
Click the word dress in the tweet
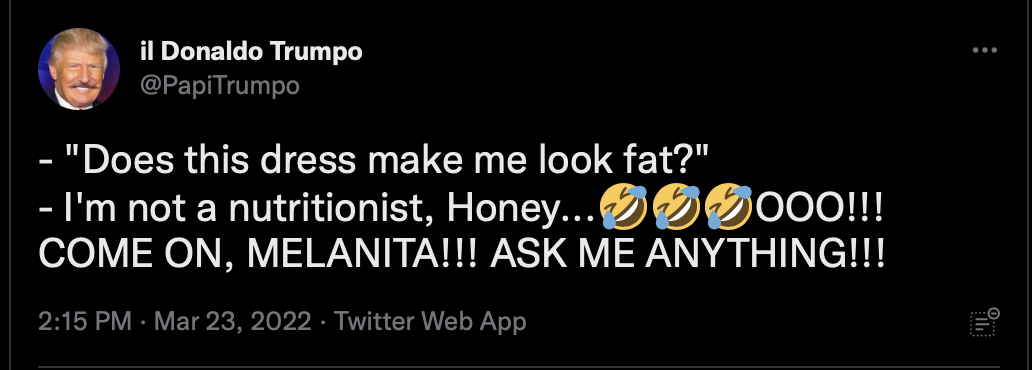coord(299,160)
